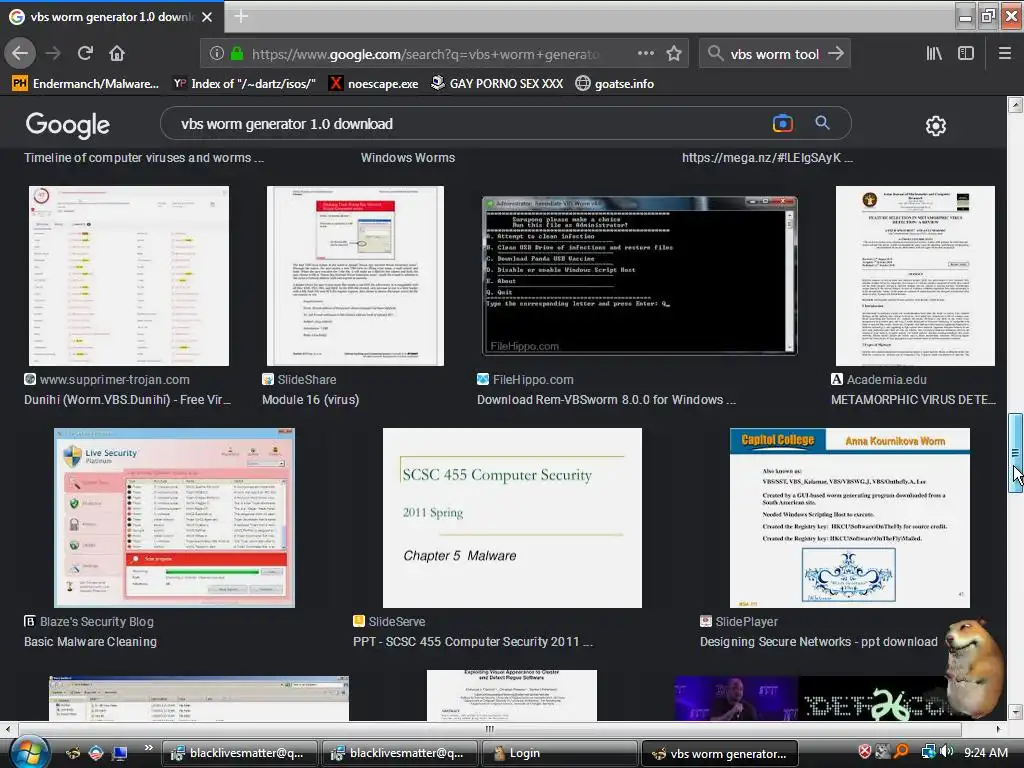This screenshot has width=1024, height=768.
Task: Click Blaze's Security Blog source link
Action: pyautogui.click(x=97, y=622)
